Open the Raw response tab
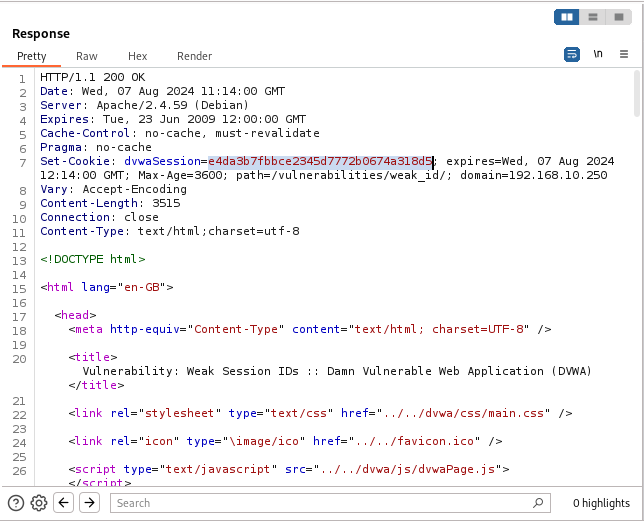 click(87, 56)
